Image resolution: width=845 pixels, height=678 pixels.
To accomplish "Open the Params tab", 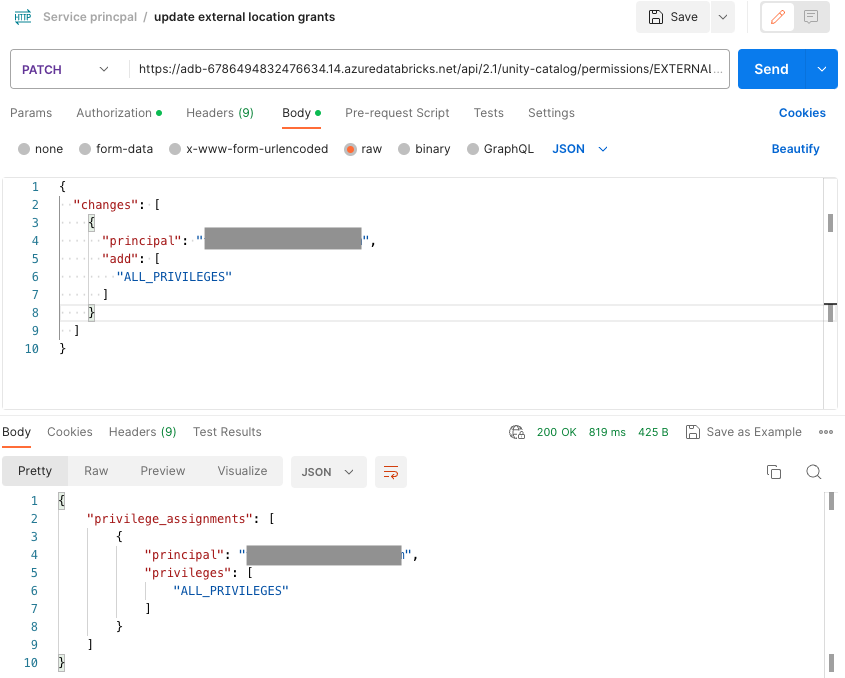I will (x=31, y=113).
